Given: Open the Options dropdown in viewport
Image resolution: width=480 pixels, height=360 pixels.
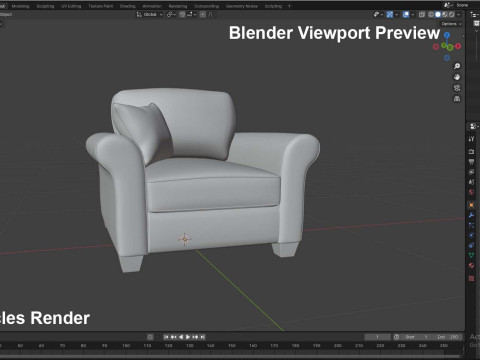Looking at the screenshot, I should pos(452,24).
